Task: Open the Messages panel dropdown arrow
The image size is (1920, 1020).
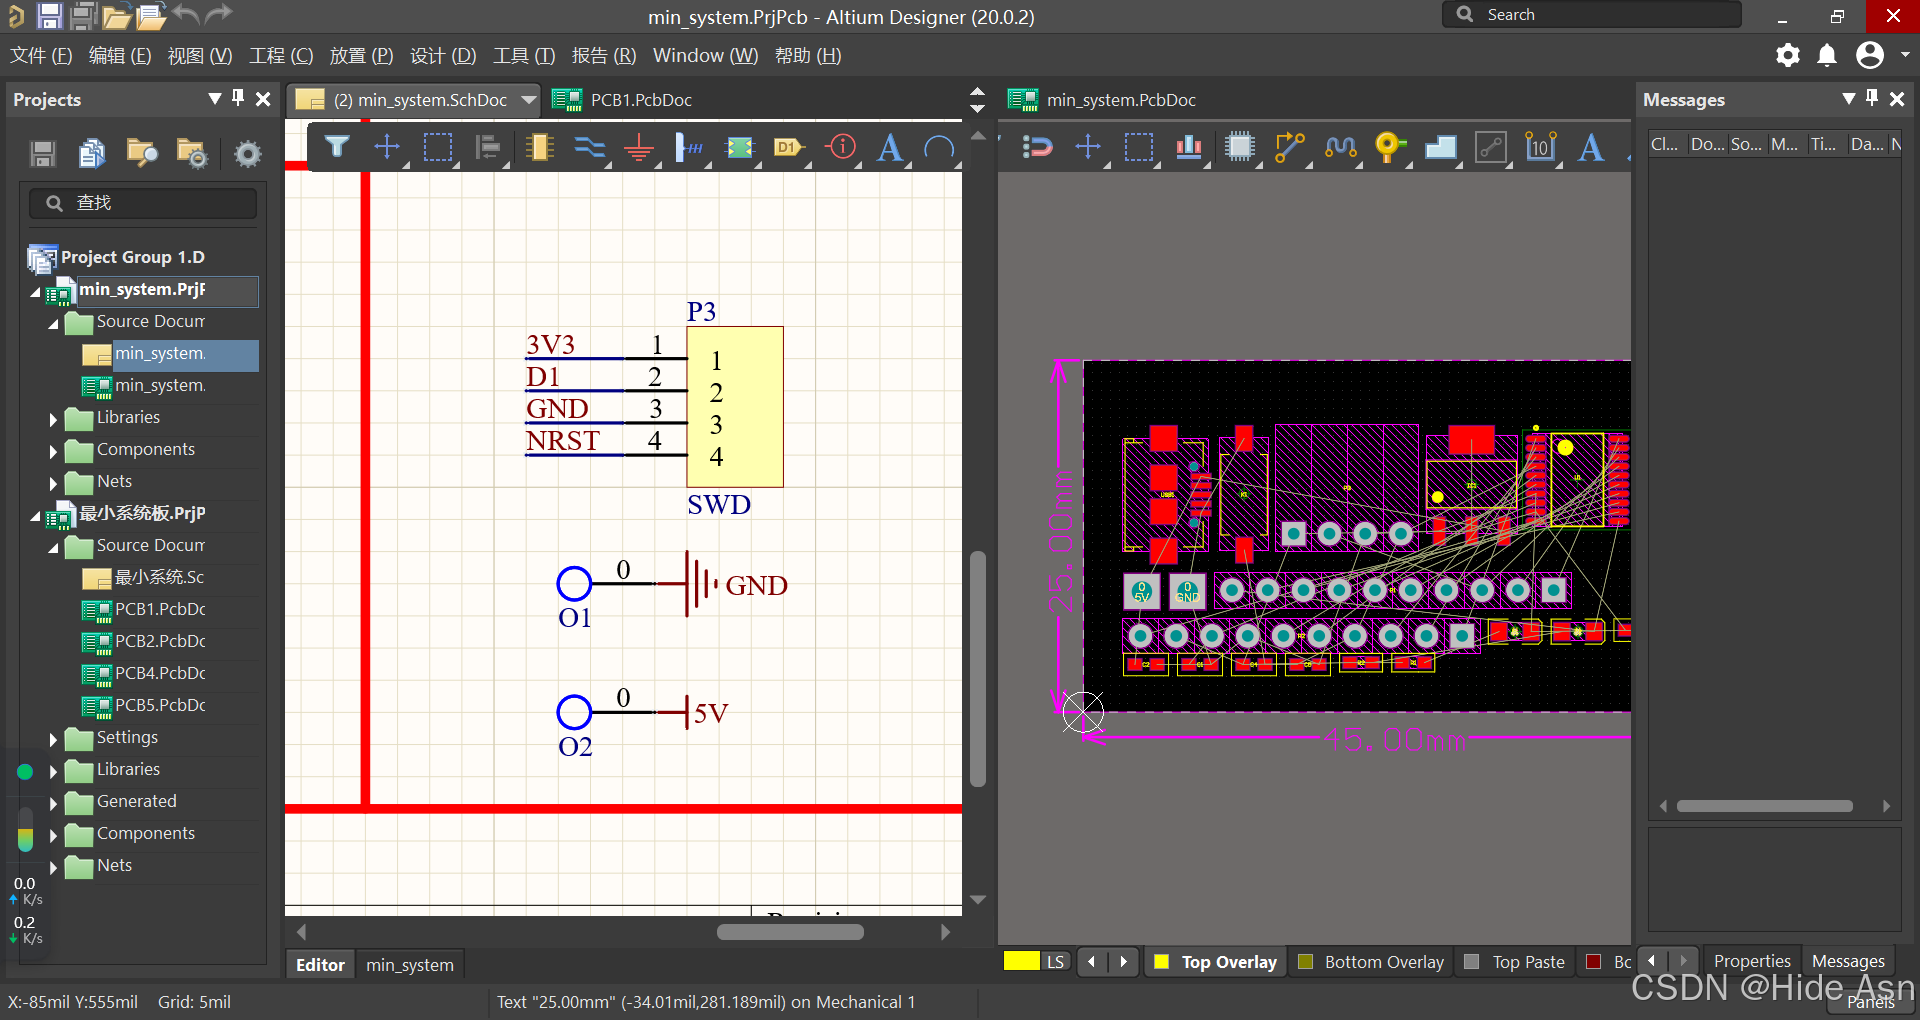Action: click(x=1848, y=99)
